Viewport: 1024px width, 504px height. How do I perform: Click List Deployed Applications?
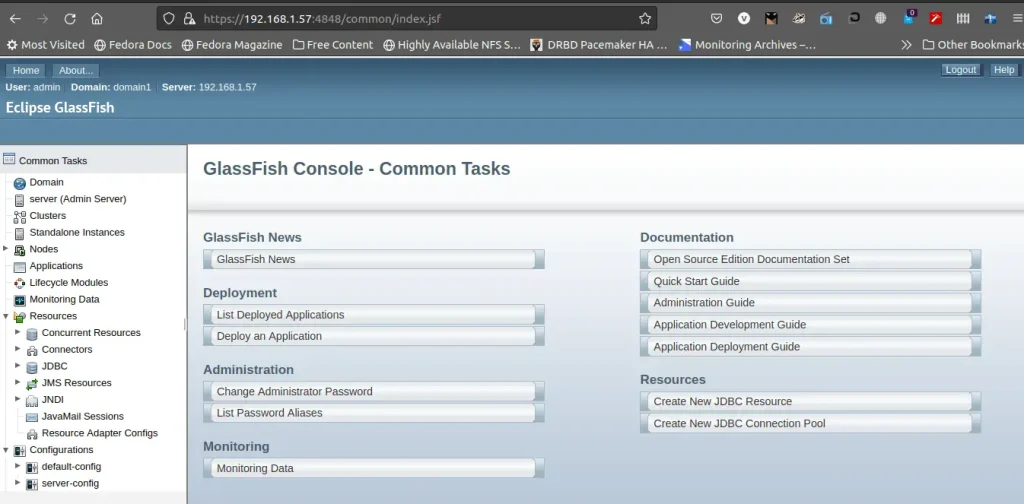tap(374, 315)
